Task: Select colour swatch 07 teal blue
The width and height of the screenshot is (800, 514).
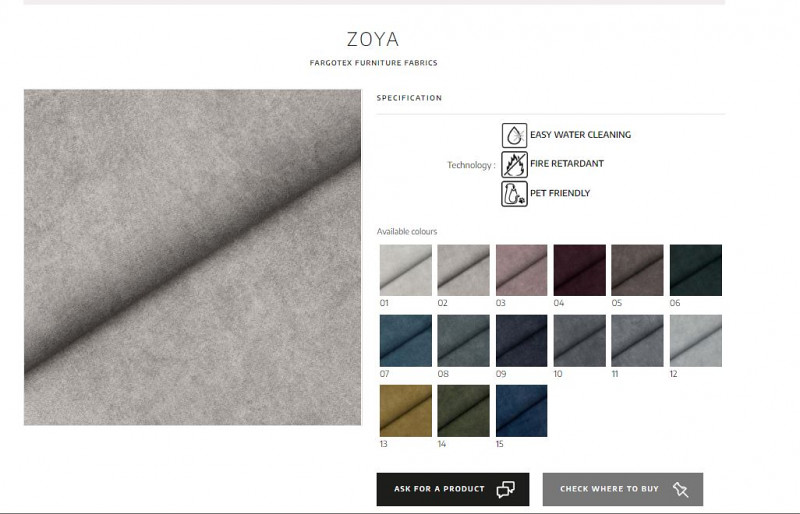Action: [x=406, y=340]
